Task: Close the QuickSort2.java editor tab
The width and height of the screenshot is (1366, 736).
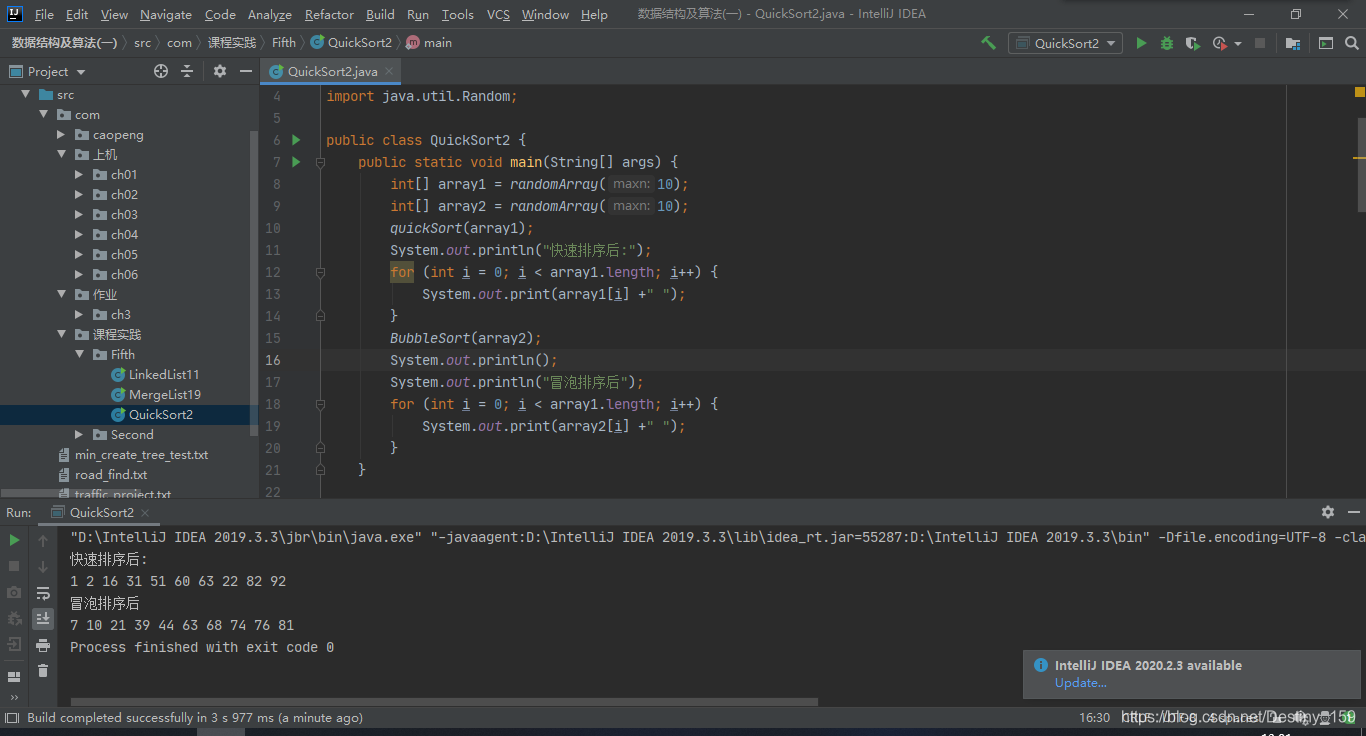Action: click(x=390, y=71)
